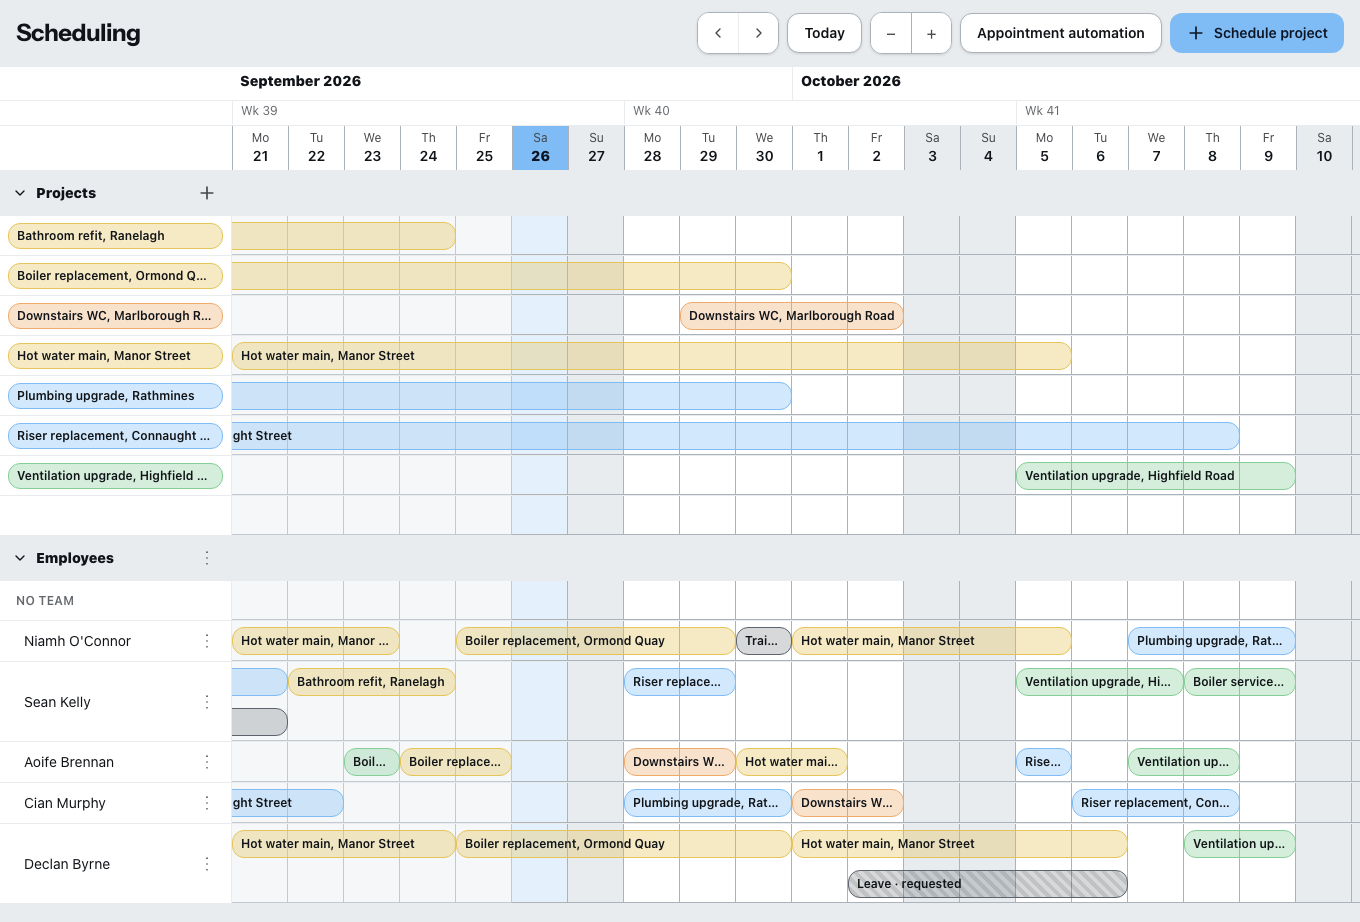Open Sean's Boiler service appointment
Image resolution: width=1360 pixels, height=922 pixels.
[1240, 682]
